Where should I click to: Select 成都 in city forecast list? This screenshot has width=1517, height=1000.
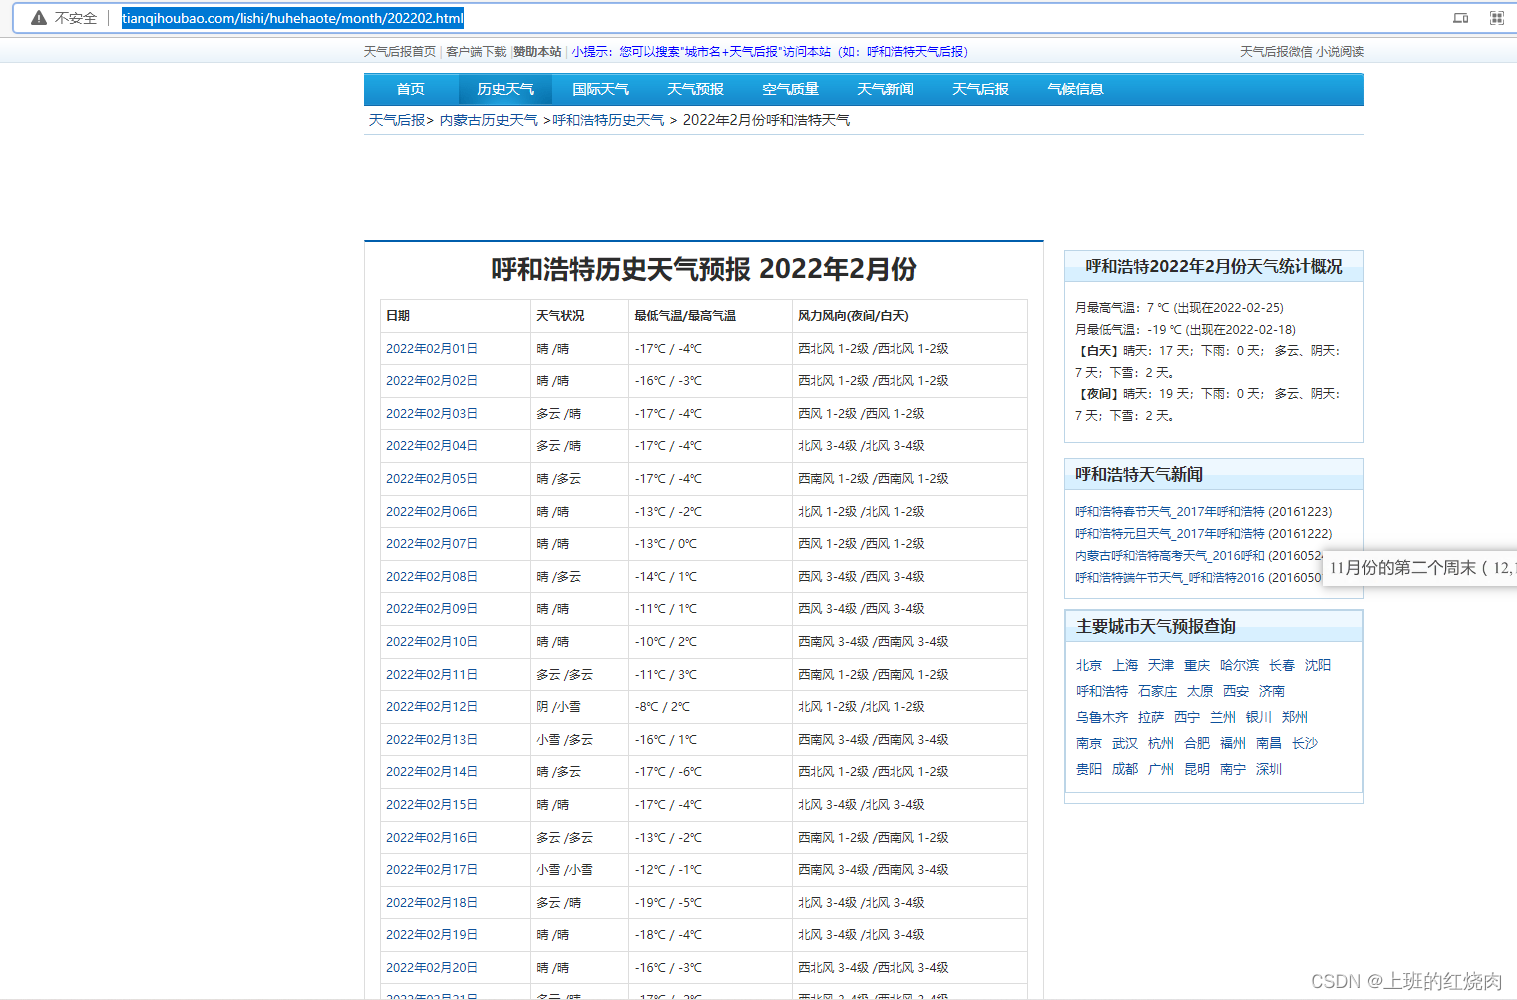point(1125,769)
